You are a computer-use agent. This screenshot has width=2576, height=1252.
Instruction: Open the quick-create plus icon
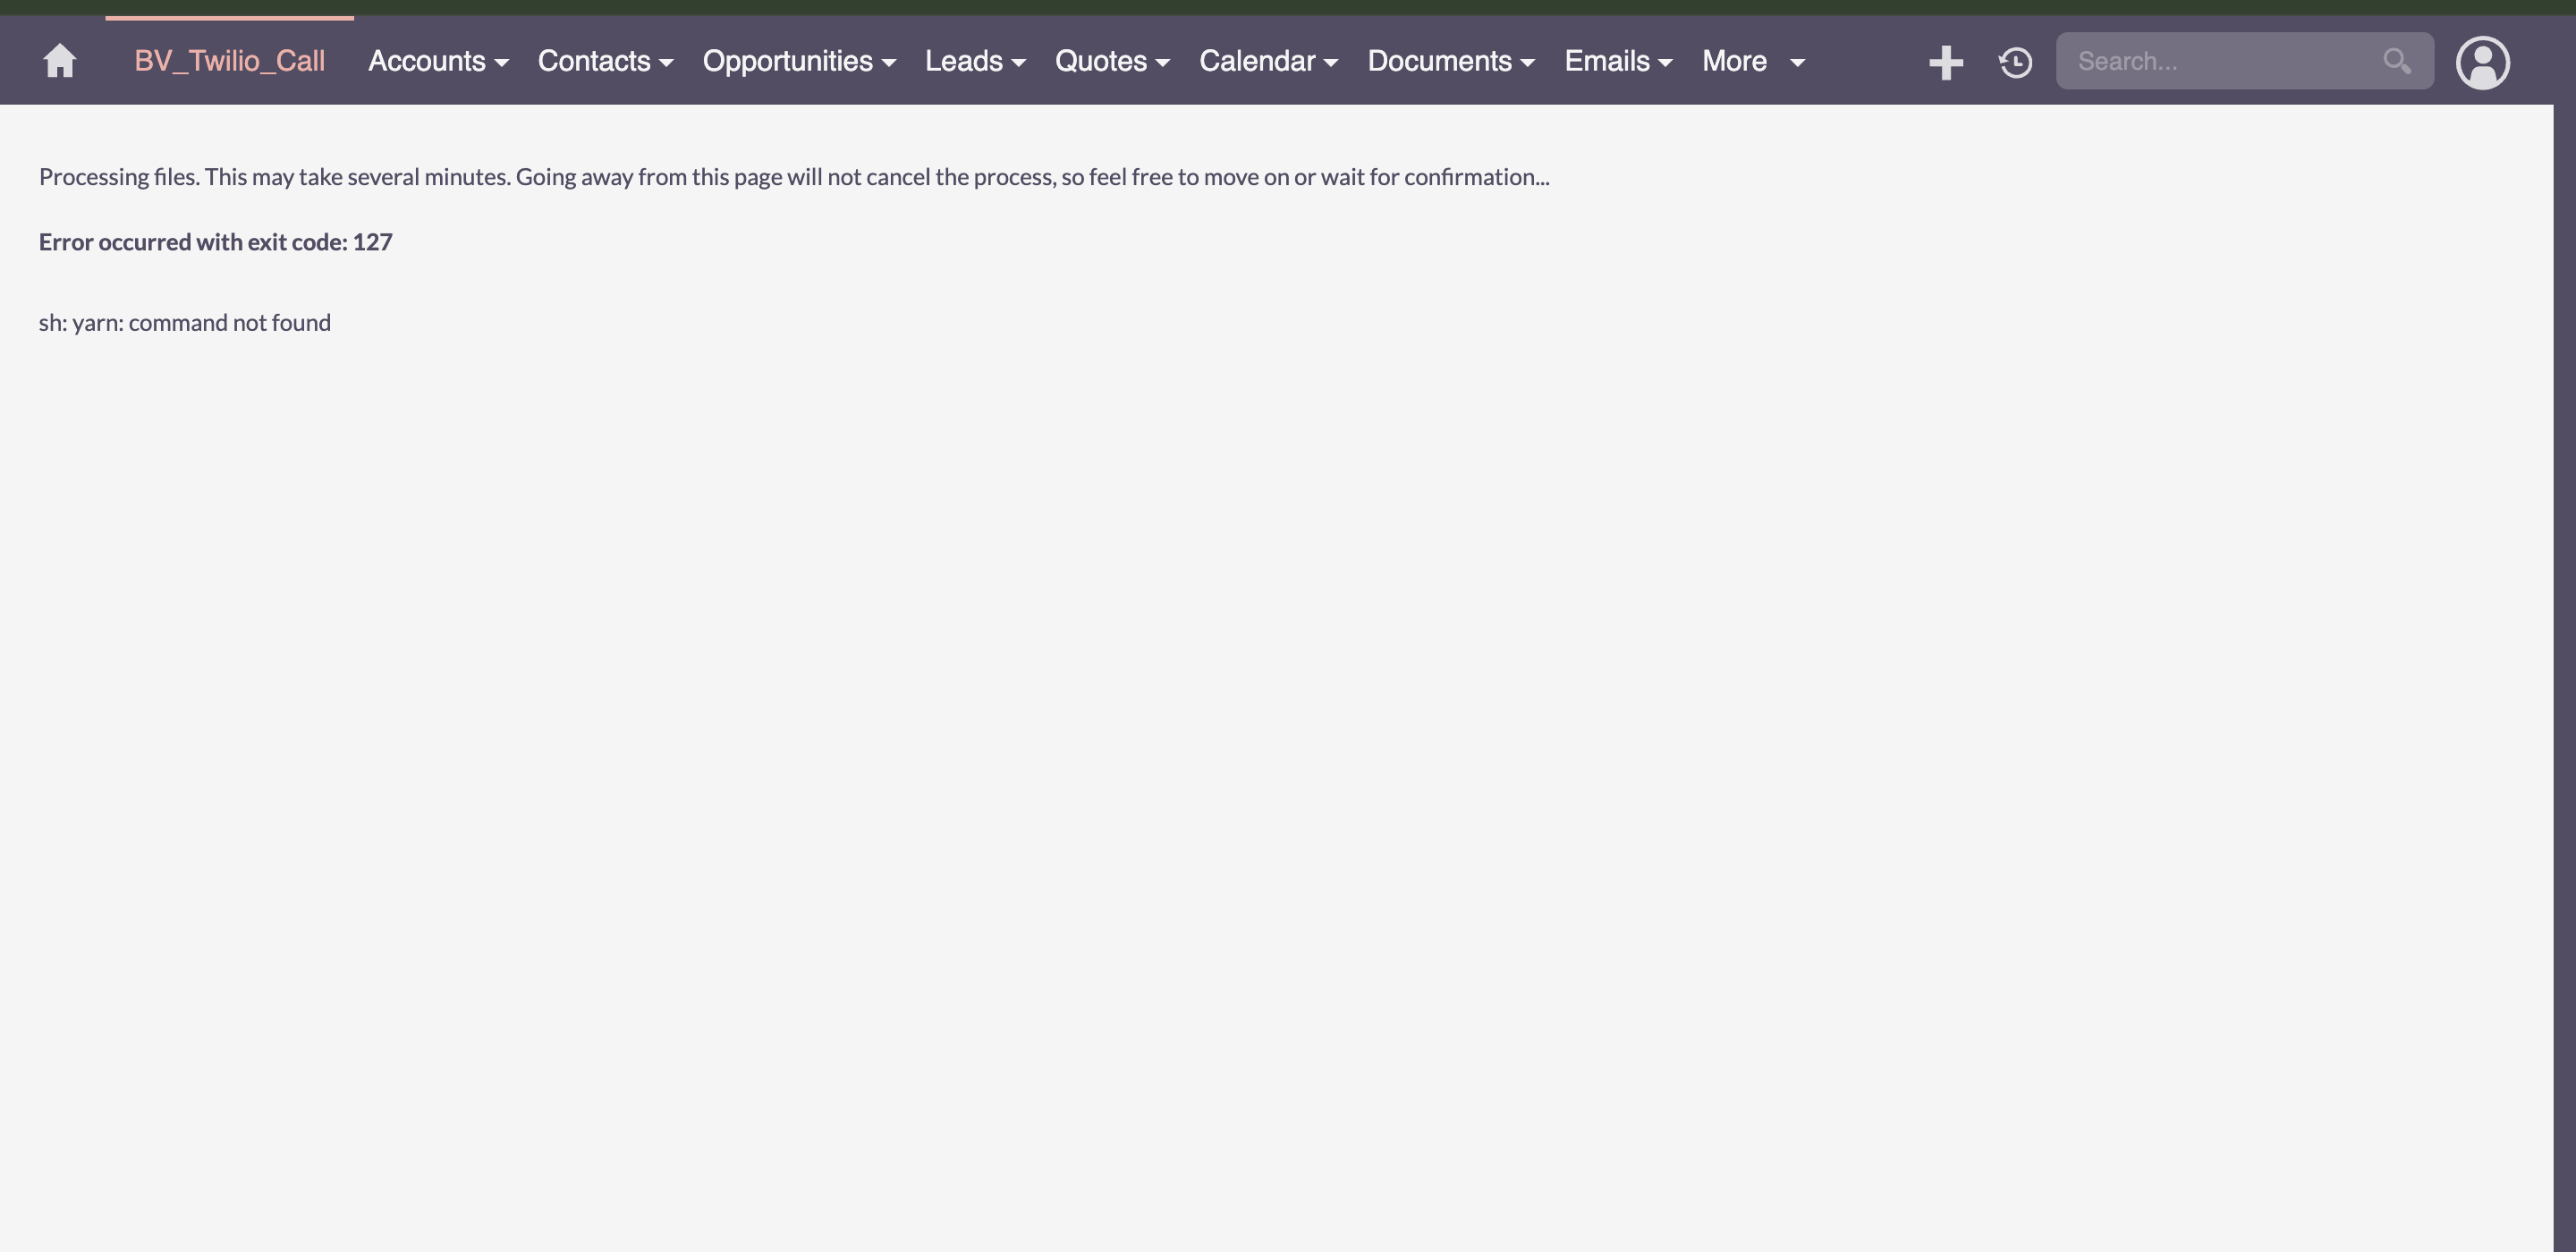(x=1946, y=61)
